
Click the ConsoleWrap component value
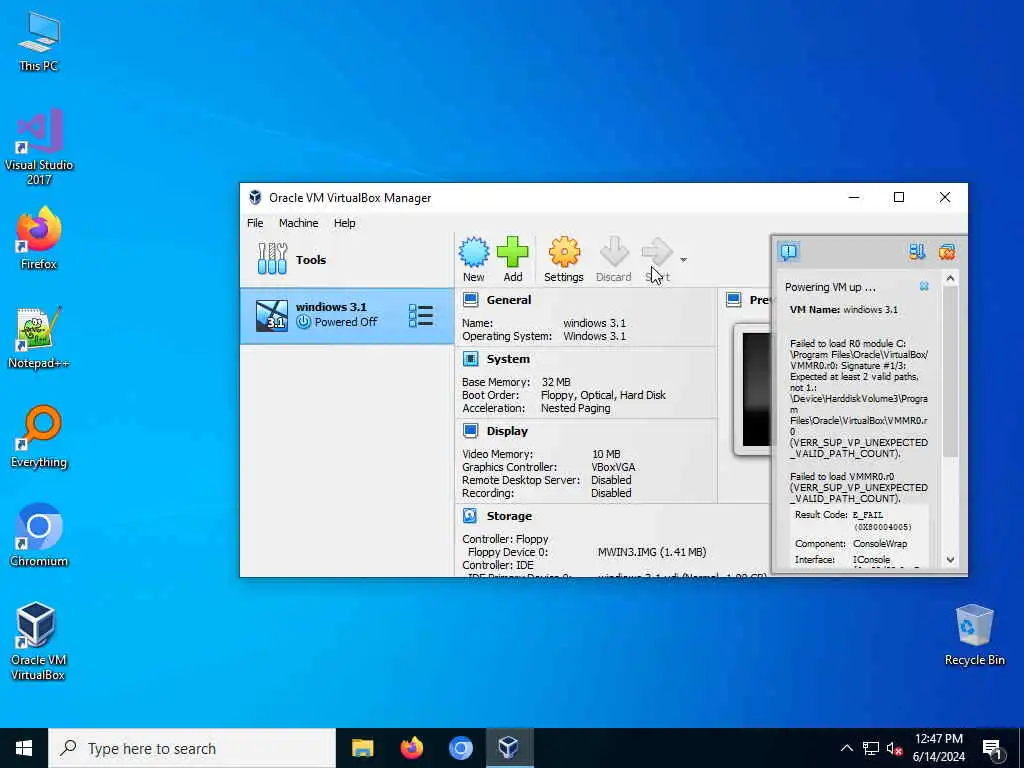(880, 543)
